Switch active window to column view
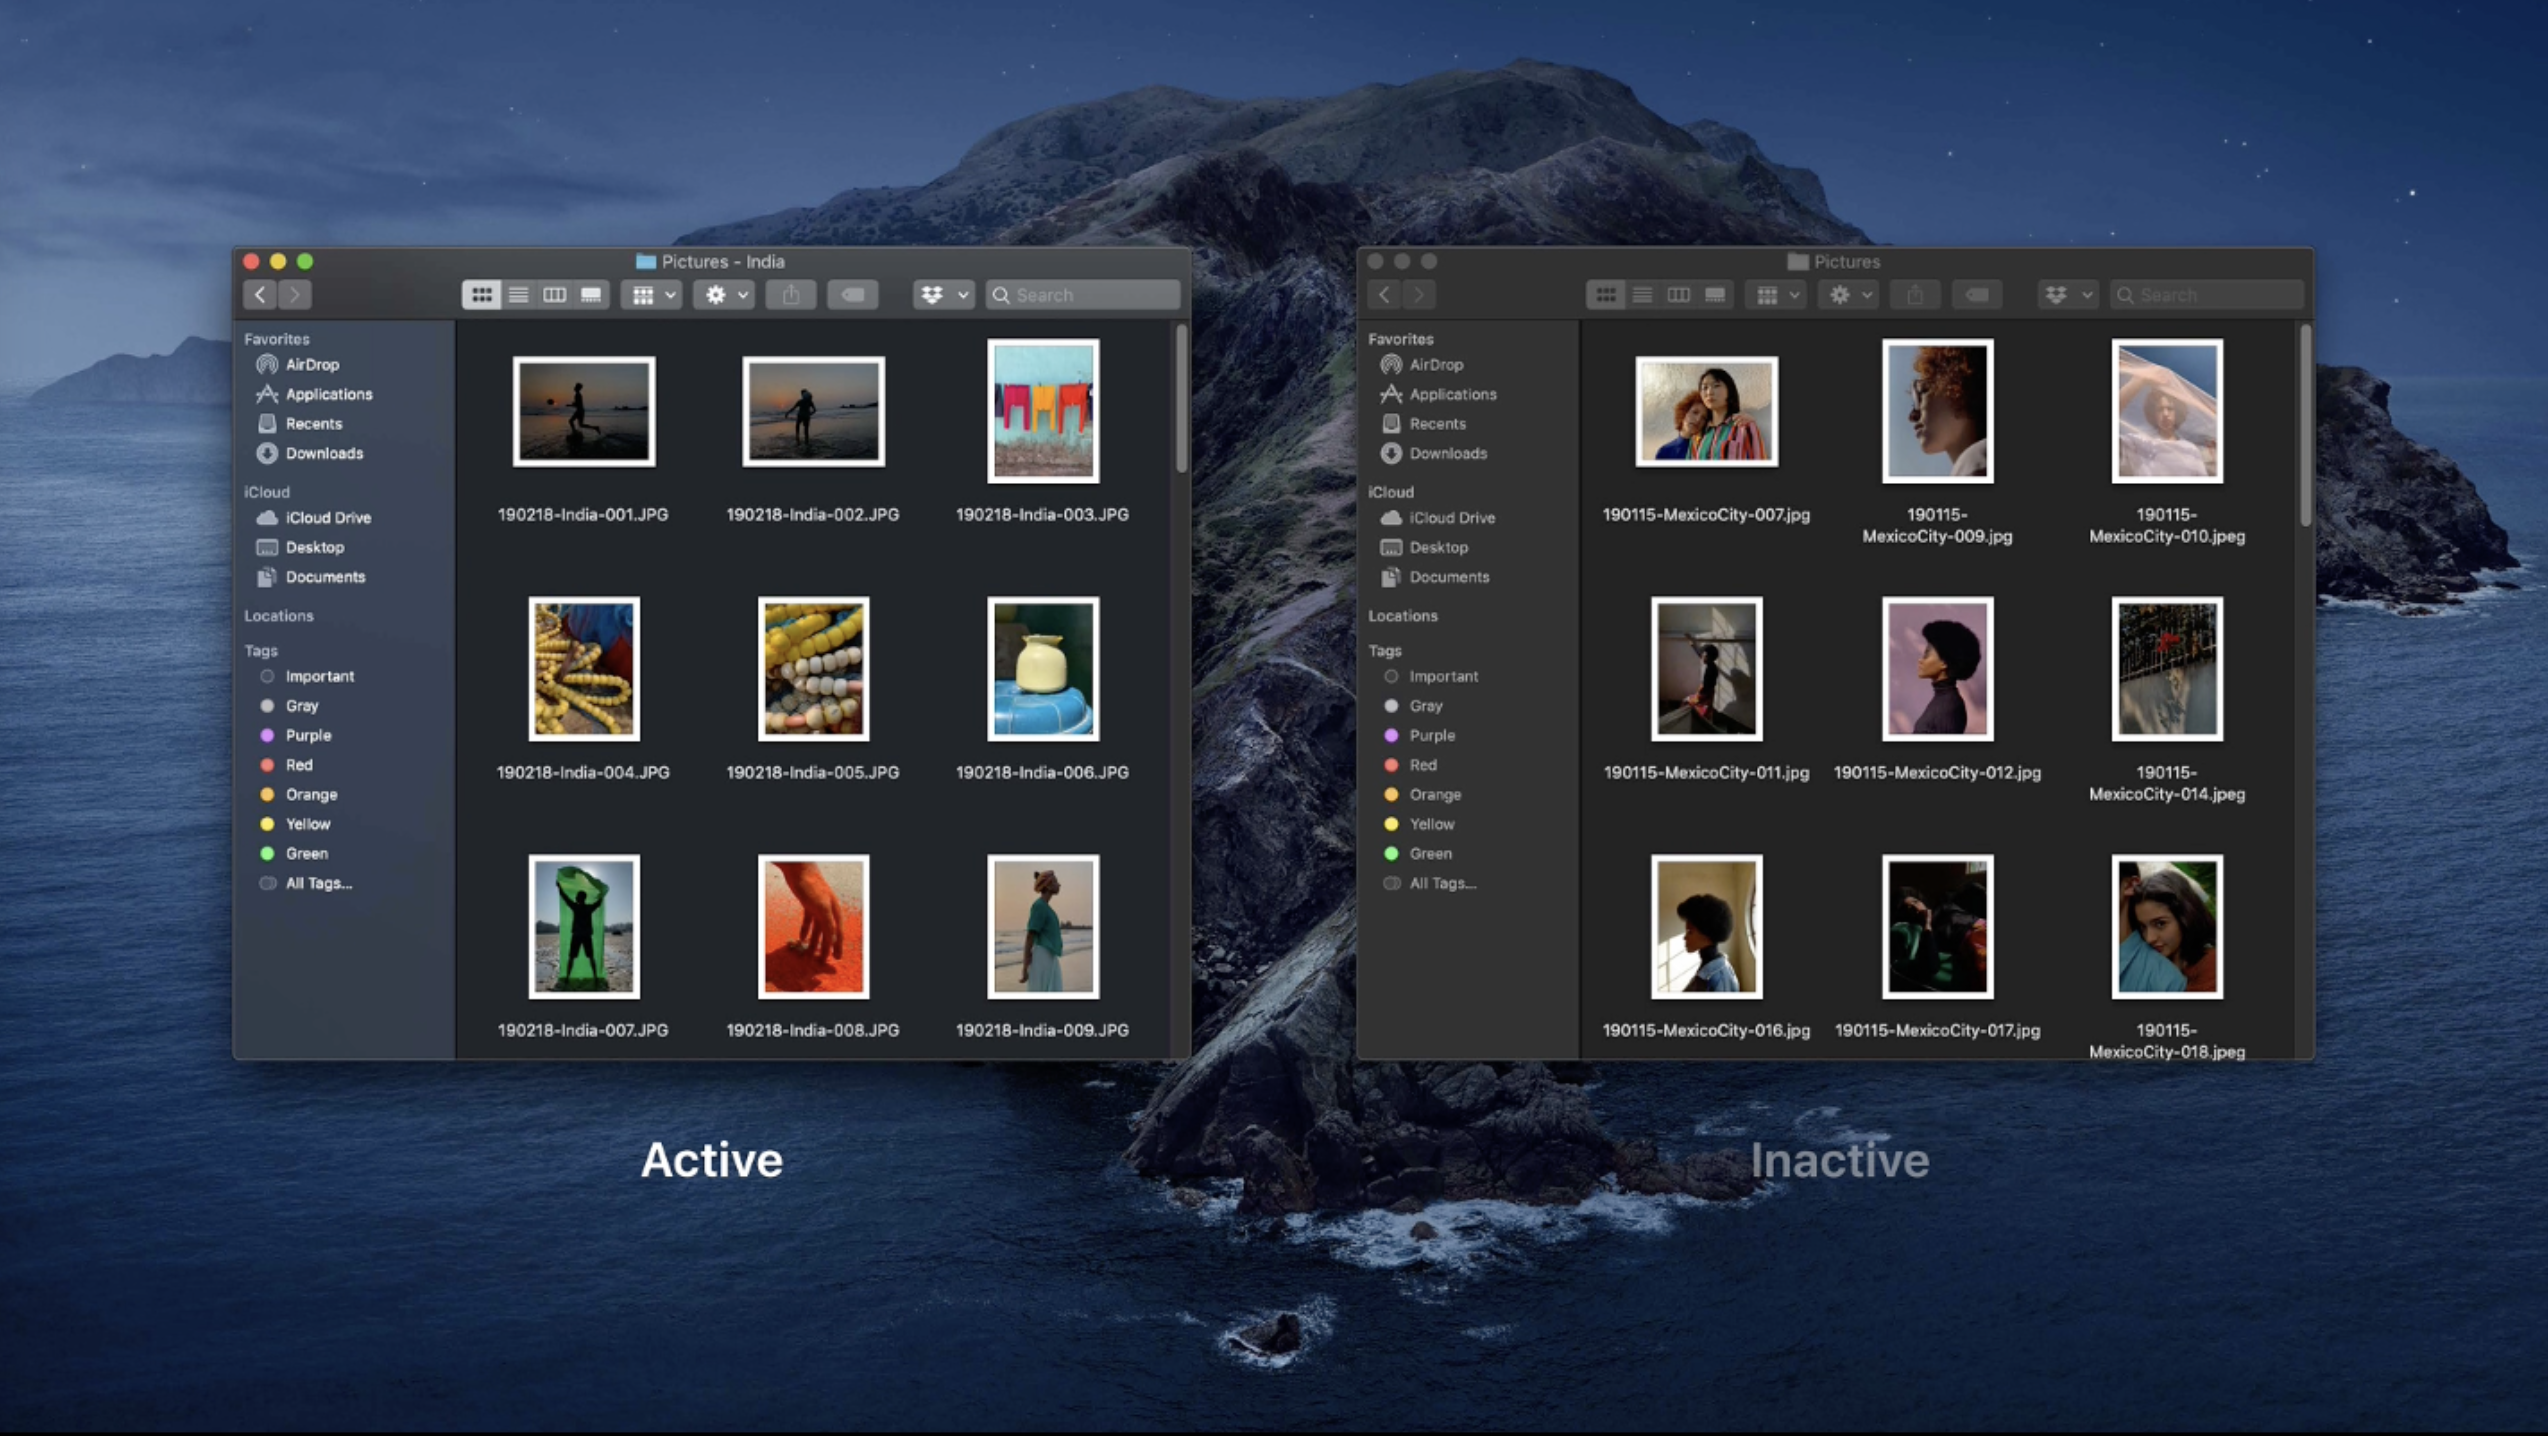Screen dimensions: 2548x1436 click(554, 295)
